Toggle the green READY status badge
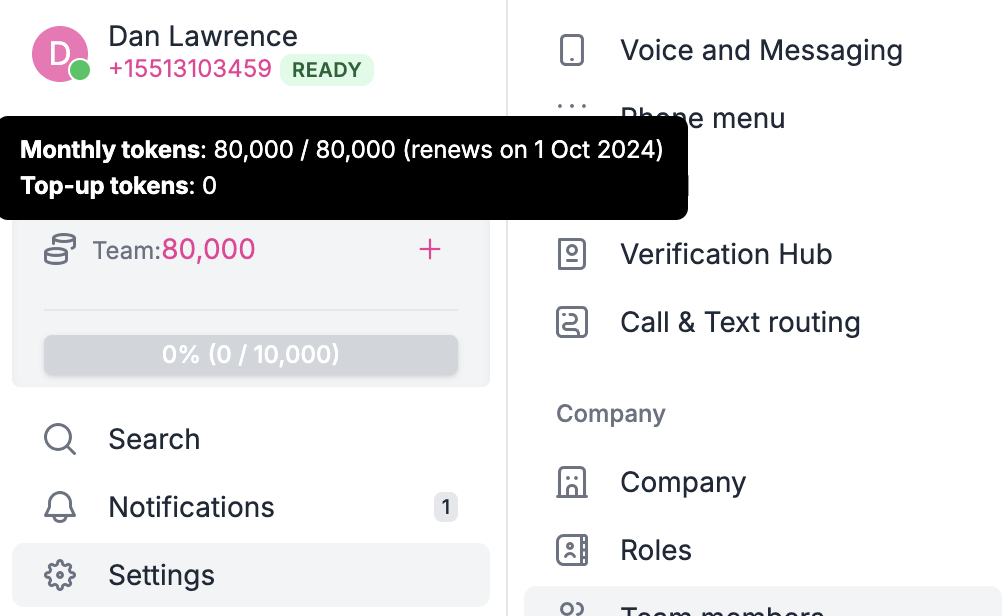 (327, 70)
